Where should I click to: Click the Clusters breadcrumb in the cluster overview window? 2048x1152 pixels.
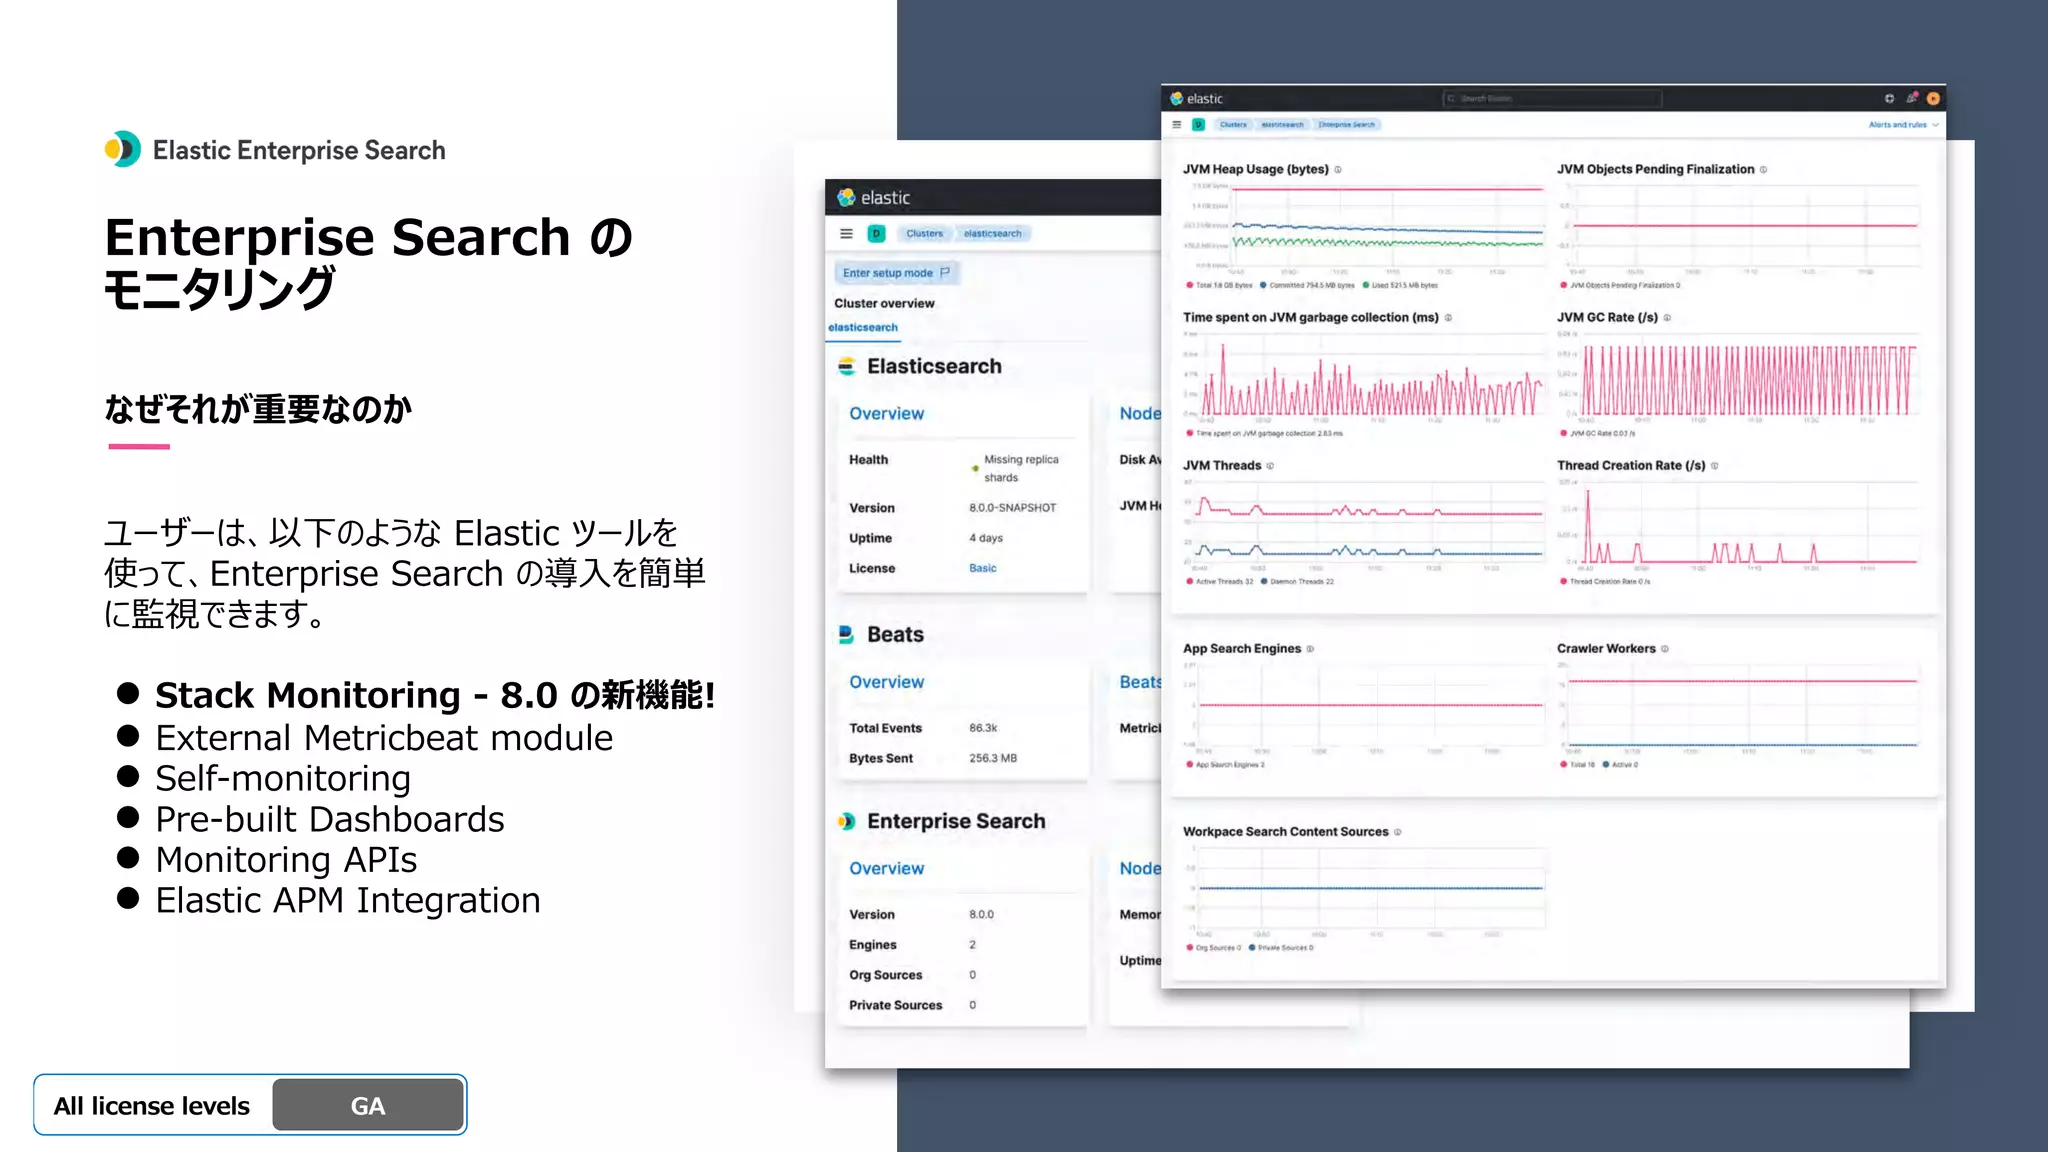pos(924,233)
